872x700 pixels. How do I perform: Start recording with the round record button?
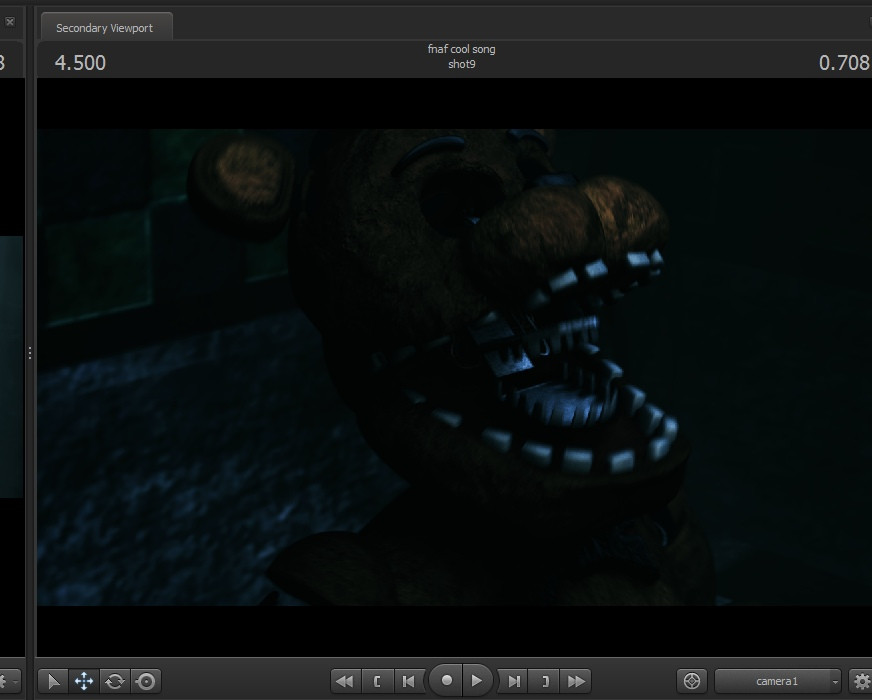point(446,680)
